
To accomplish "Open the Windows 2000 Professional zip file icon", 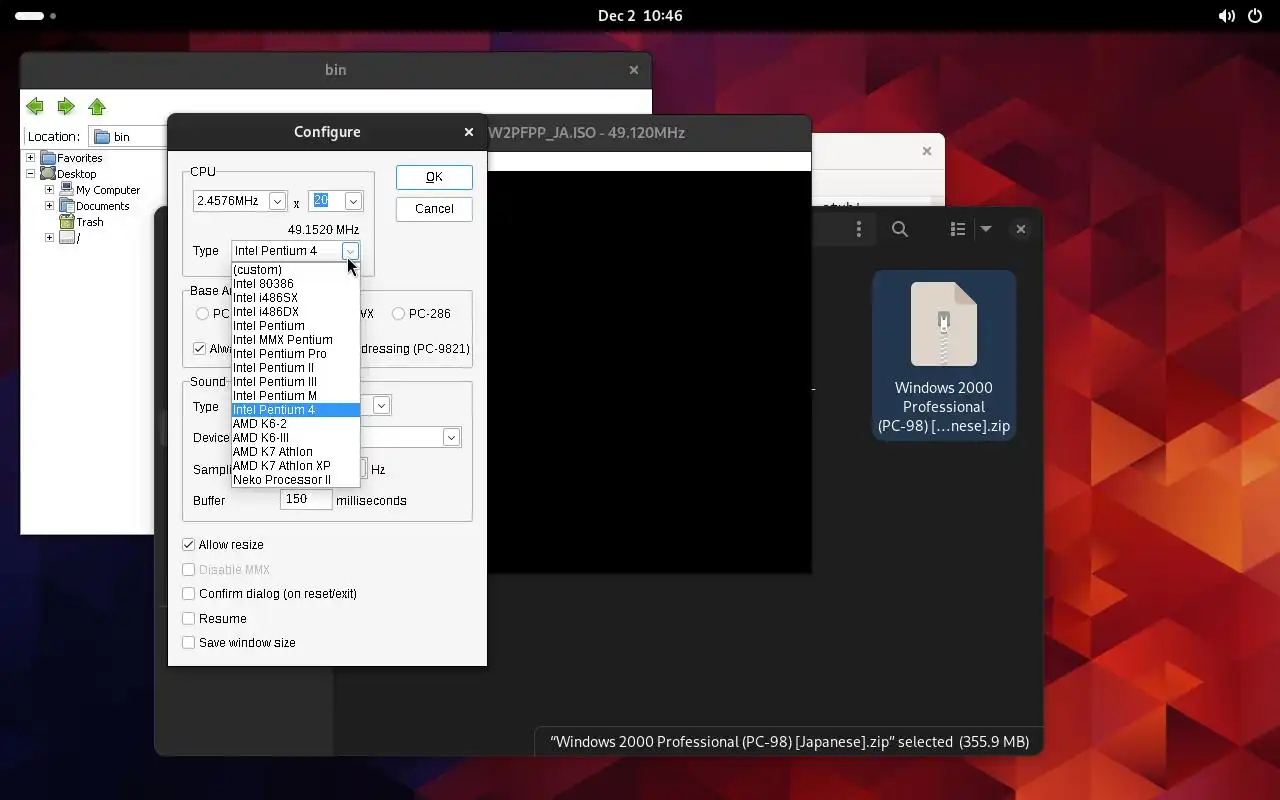I will point(944,324).
